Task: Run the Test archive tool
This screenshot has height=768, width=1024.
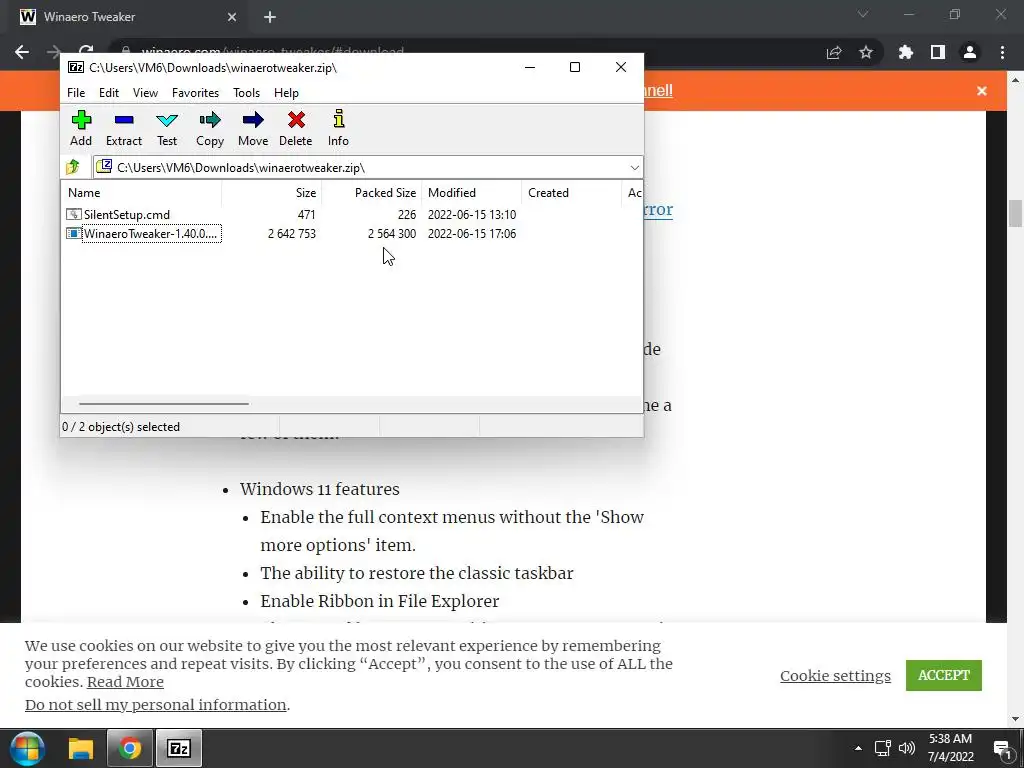Action: click(x=167, y=128)
